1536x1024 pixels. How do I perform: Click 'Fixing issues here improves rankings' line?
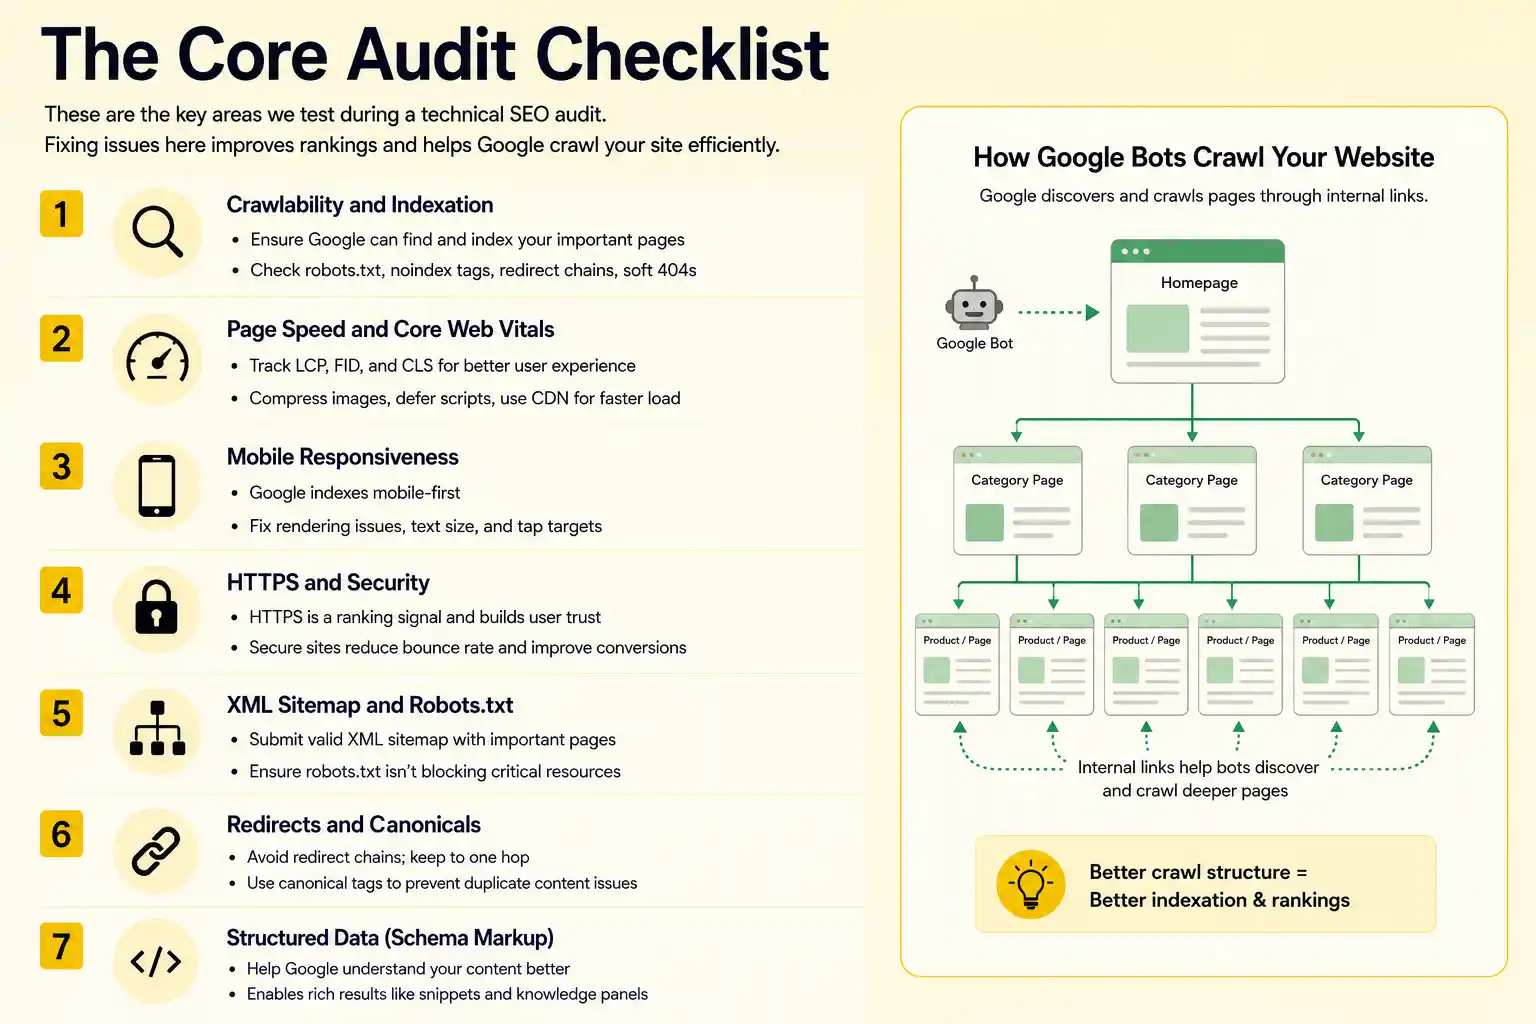point(412,145)
